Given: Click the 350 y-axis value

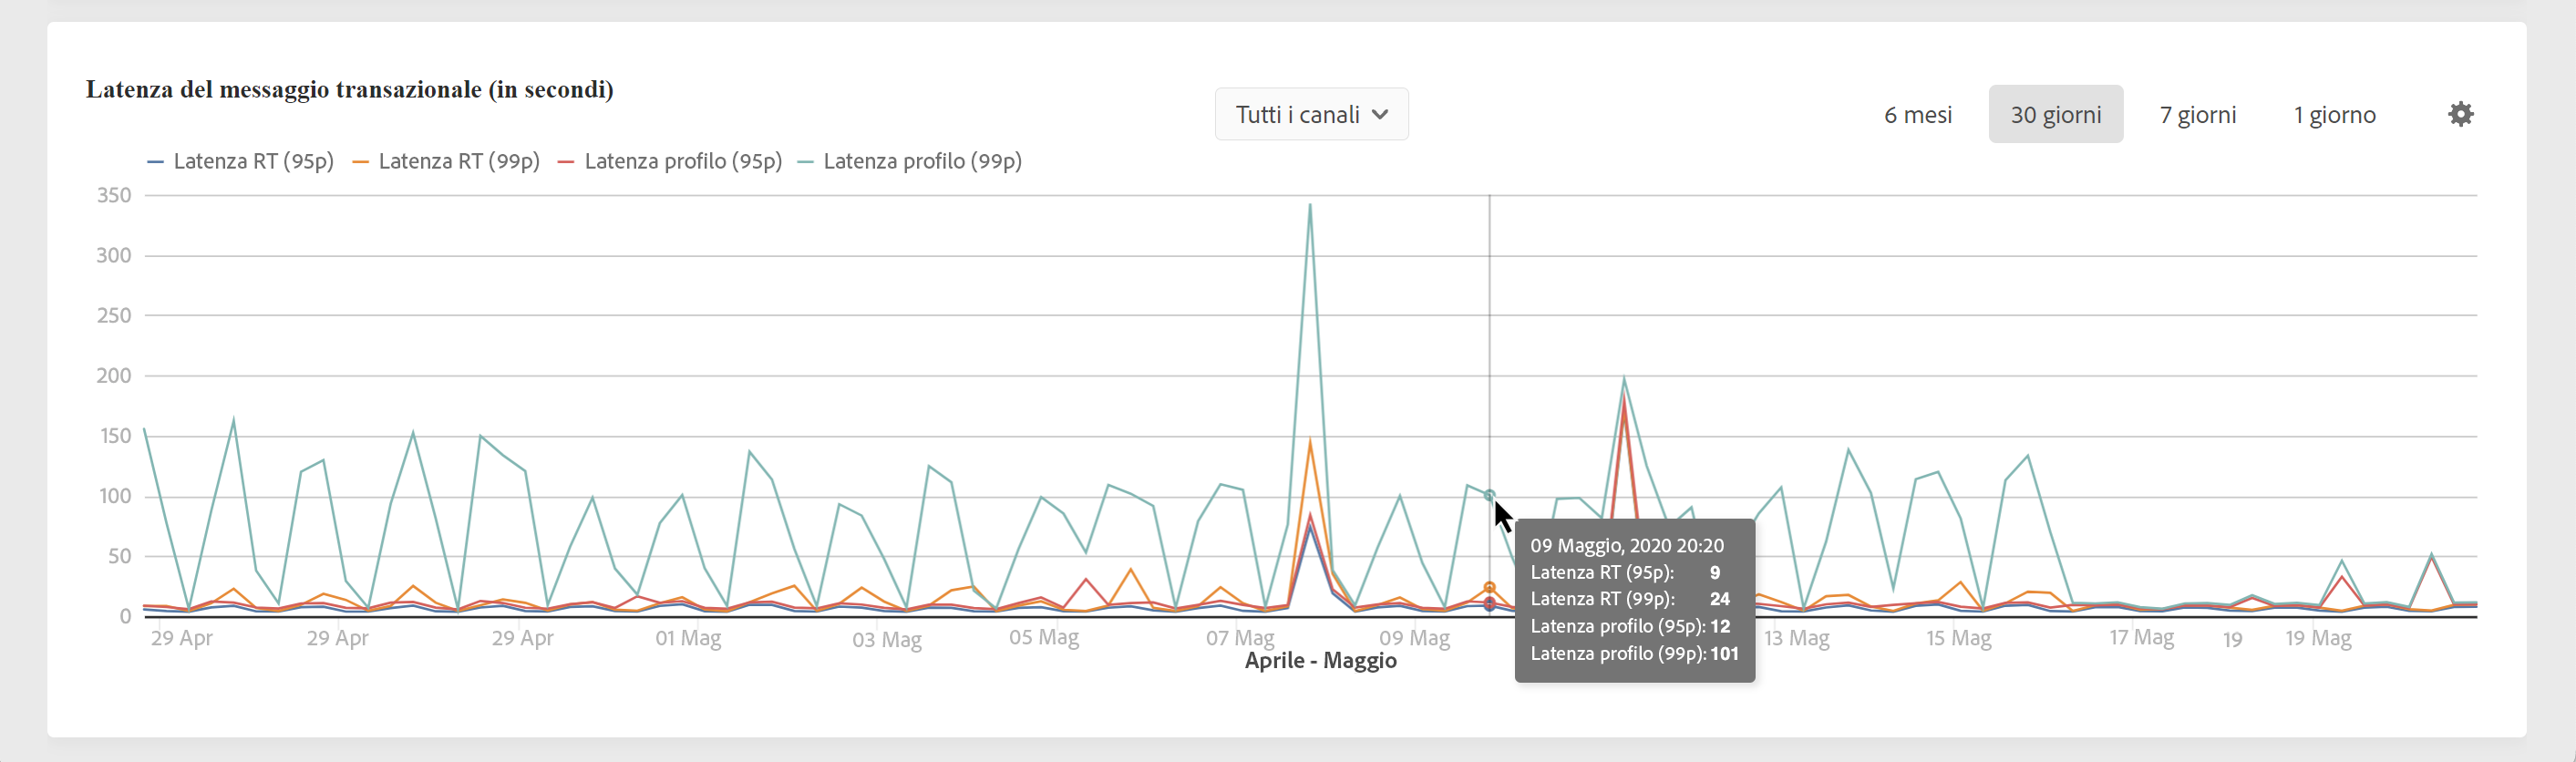Looking at the screenshot, I should point(114,196).
